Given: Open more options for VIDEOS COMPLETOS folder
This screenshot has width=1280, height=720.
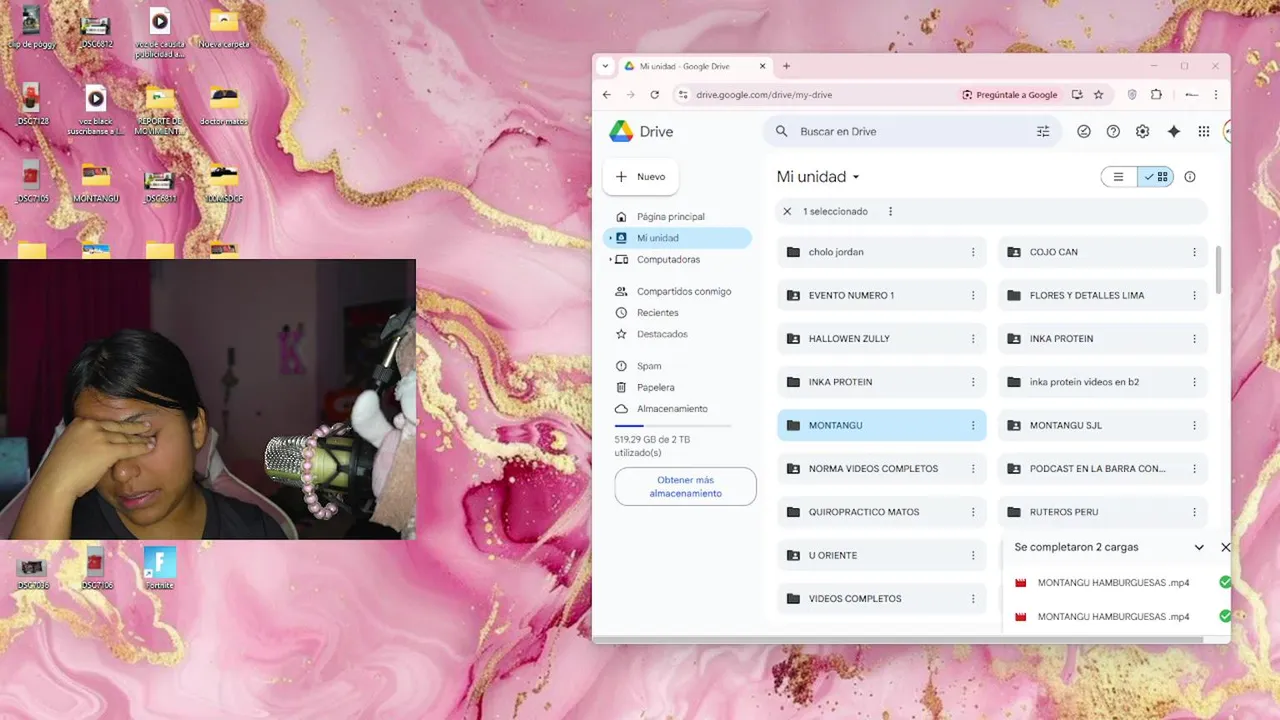Looking at the screenshot, I should pyautogui.click(x=973, y=599).
